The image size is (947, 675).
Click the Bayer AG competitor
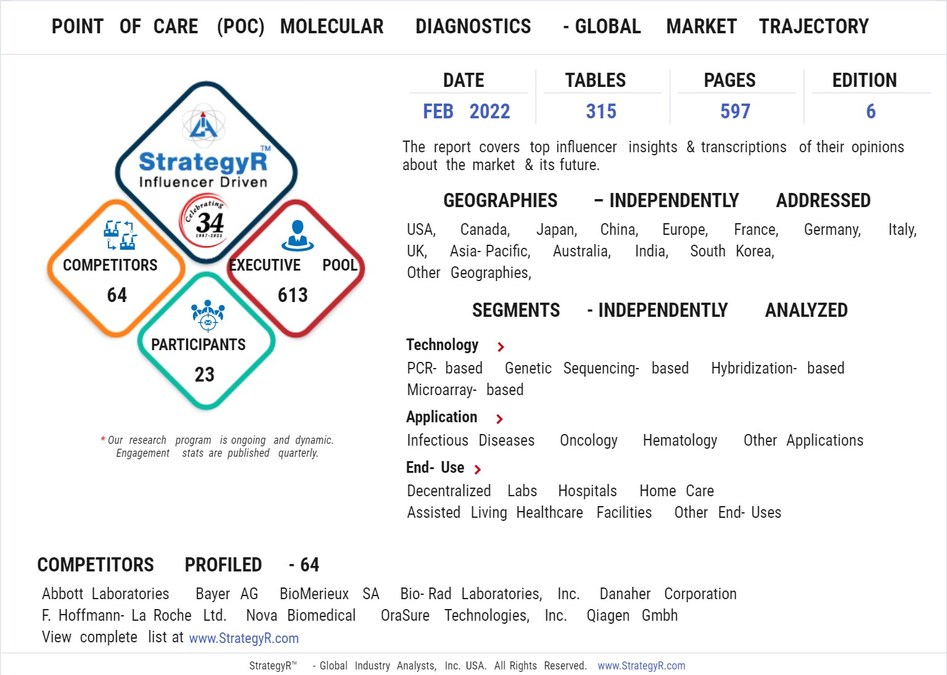(226, 594)
